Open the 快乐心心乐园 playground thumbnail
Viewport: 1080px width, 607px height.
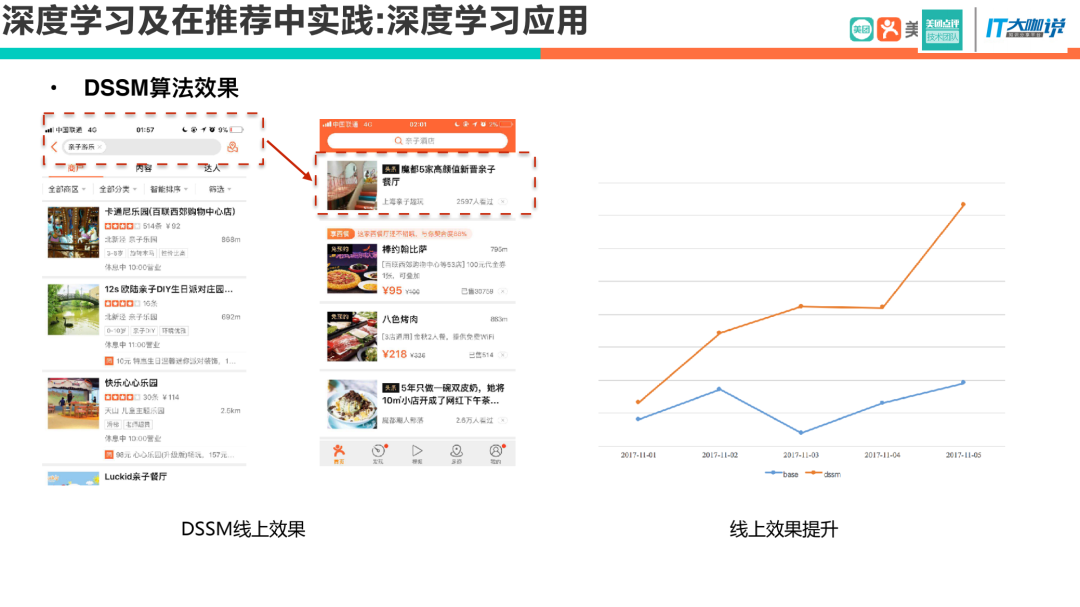point(73,403)
